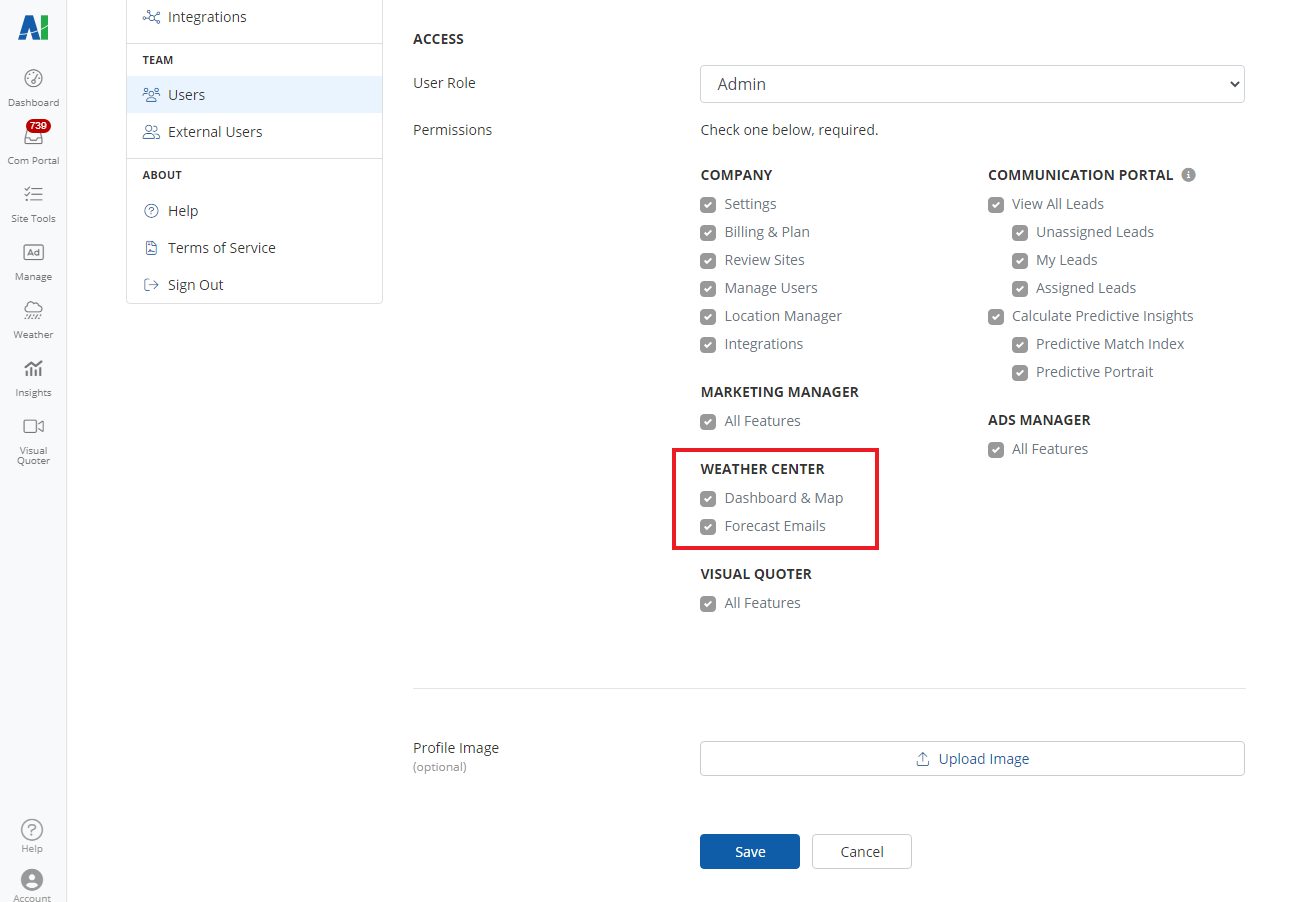Disable the Predictive Portrait permission
Viewport: 1301px width, 902px height.
click(x=1020, y=373)
